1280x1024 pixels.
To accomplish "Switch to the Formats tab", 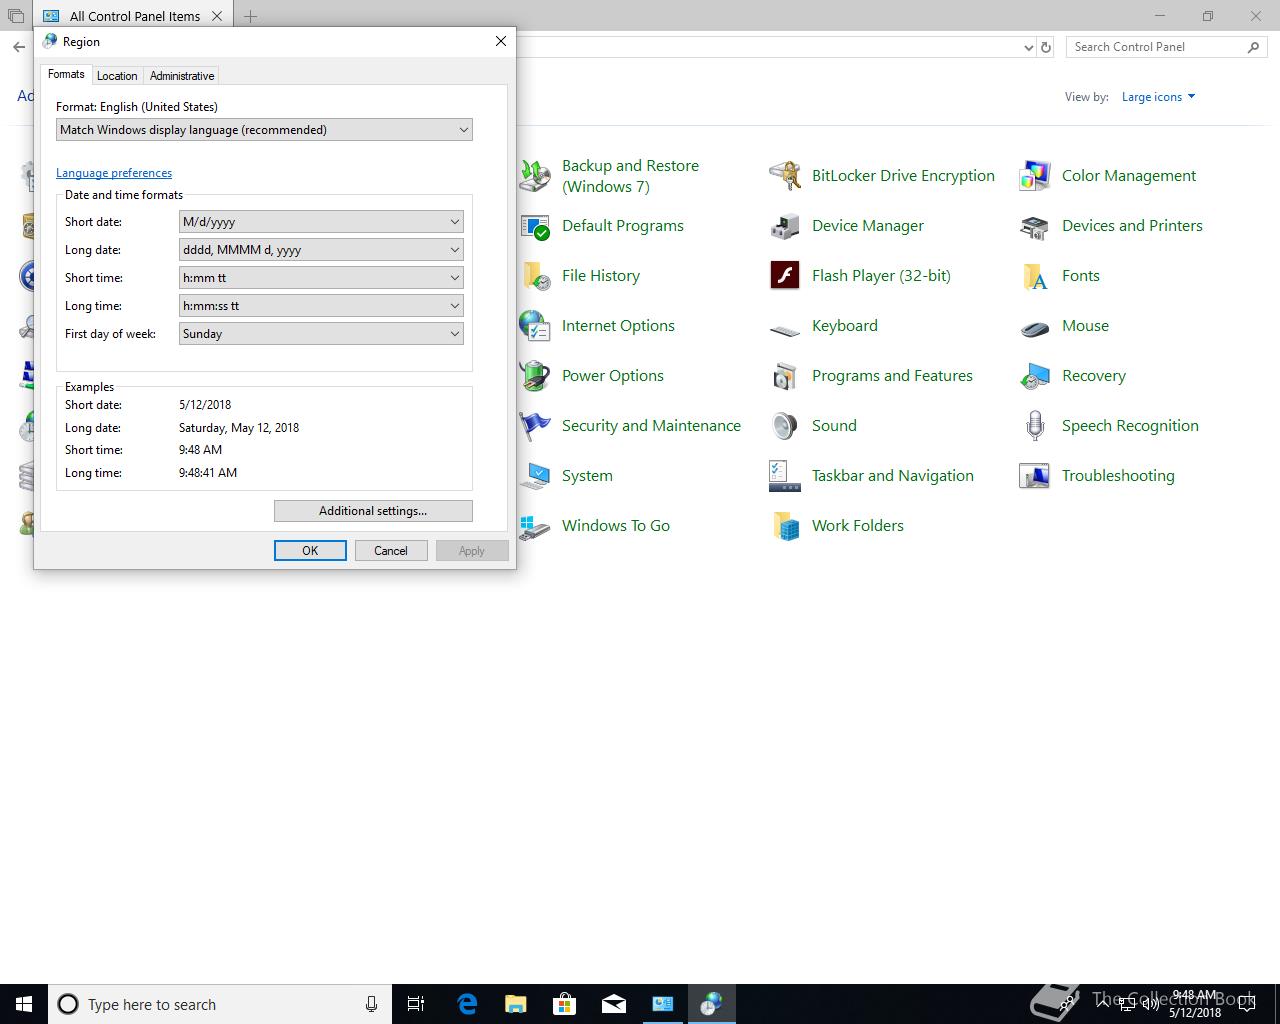I will click(x=66, y=74).
